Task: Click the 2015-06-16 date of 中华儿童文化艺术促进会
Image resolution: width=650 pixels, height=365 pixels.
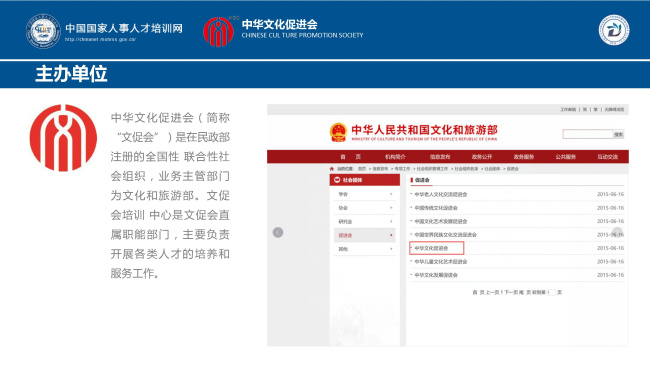Action: point(610,262)
